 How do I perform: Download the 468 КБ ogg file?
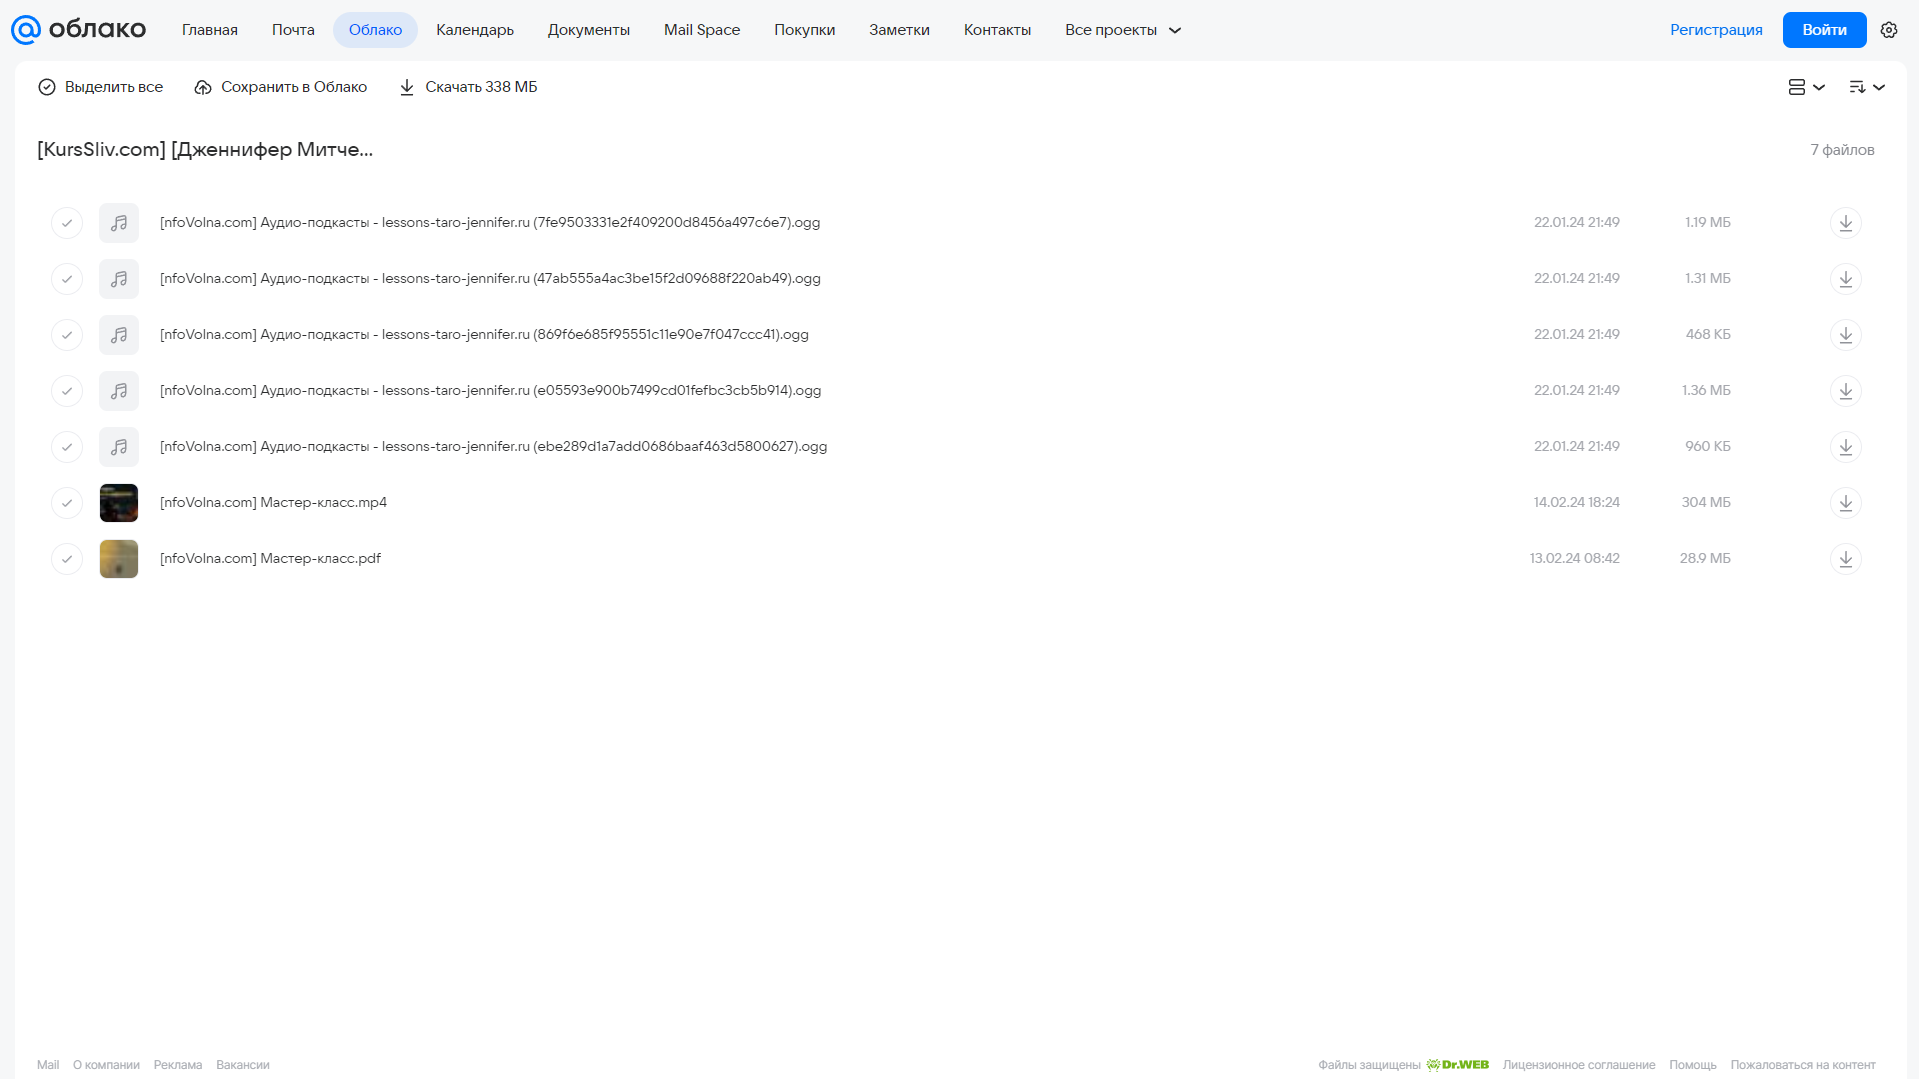1845,335
